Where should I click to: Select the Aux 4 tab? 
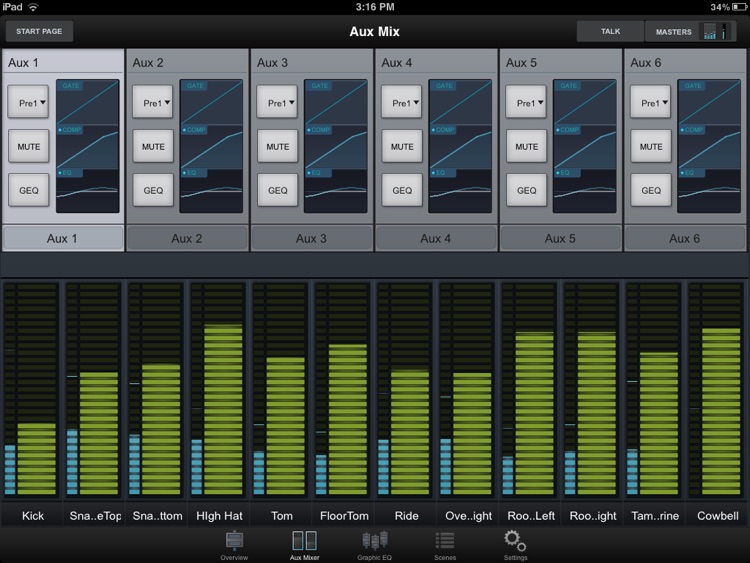[436, 238]
